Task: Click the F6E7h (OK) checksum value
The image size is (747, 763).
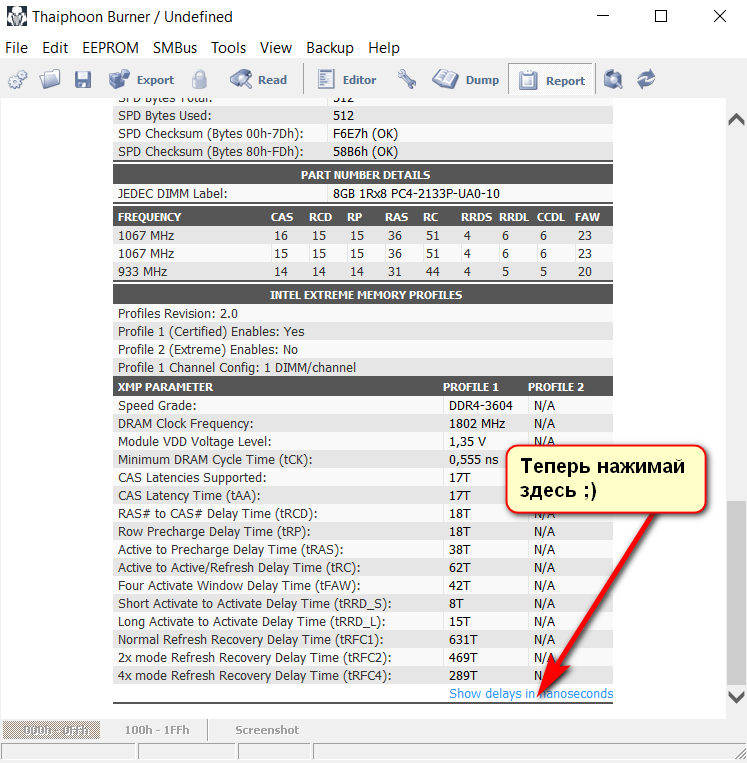Action: point(365,134)
